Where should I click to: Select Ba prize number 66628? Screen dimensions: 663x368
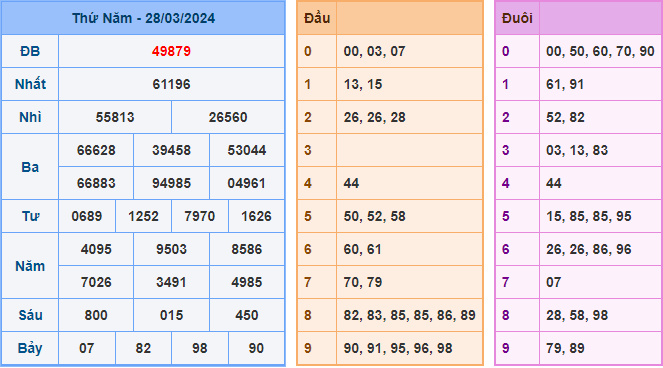tap(96, 150)
